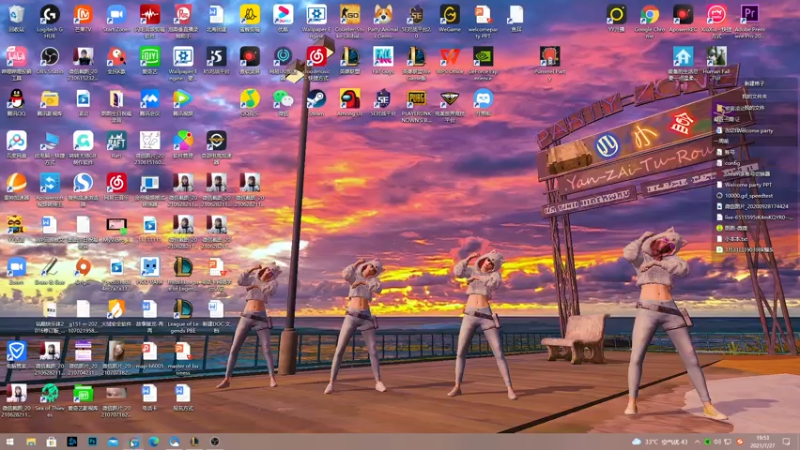The height and width of the screenshot is (450, 800).
Task: Open Microsoft Store taskbar icon
Action: point(51,441)
